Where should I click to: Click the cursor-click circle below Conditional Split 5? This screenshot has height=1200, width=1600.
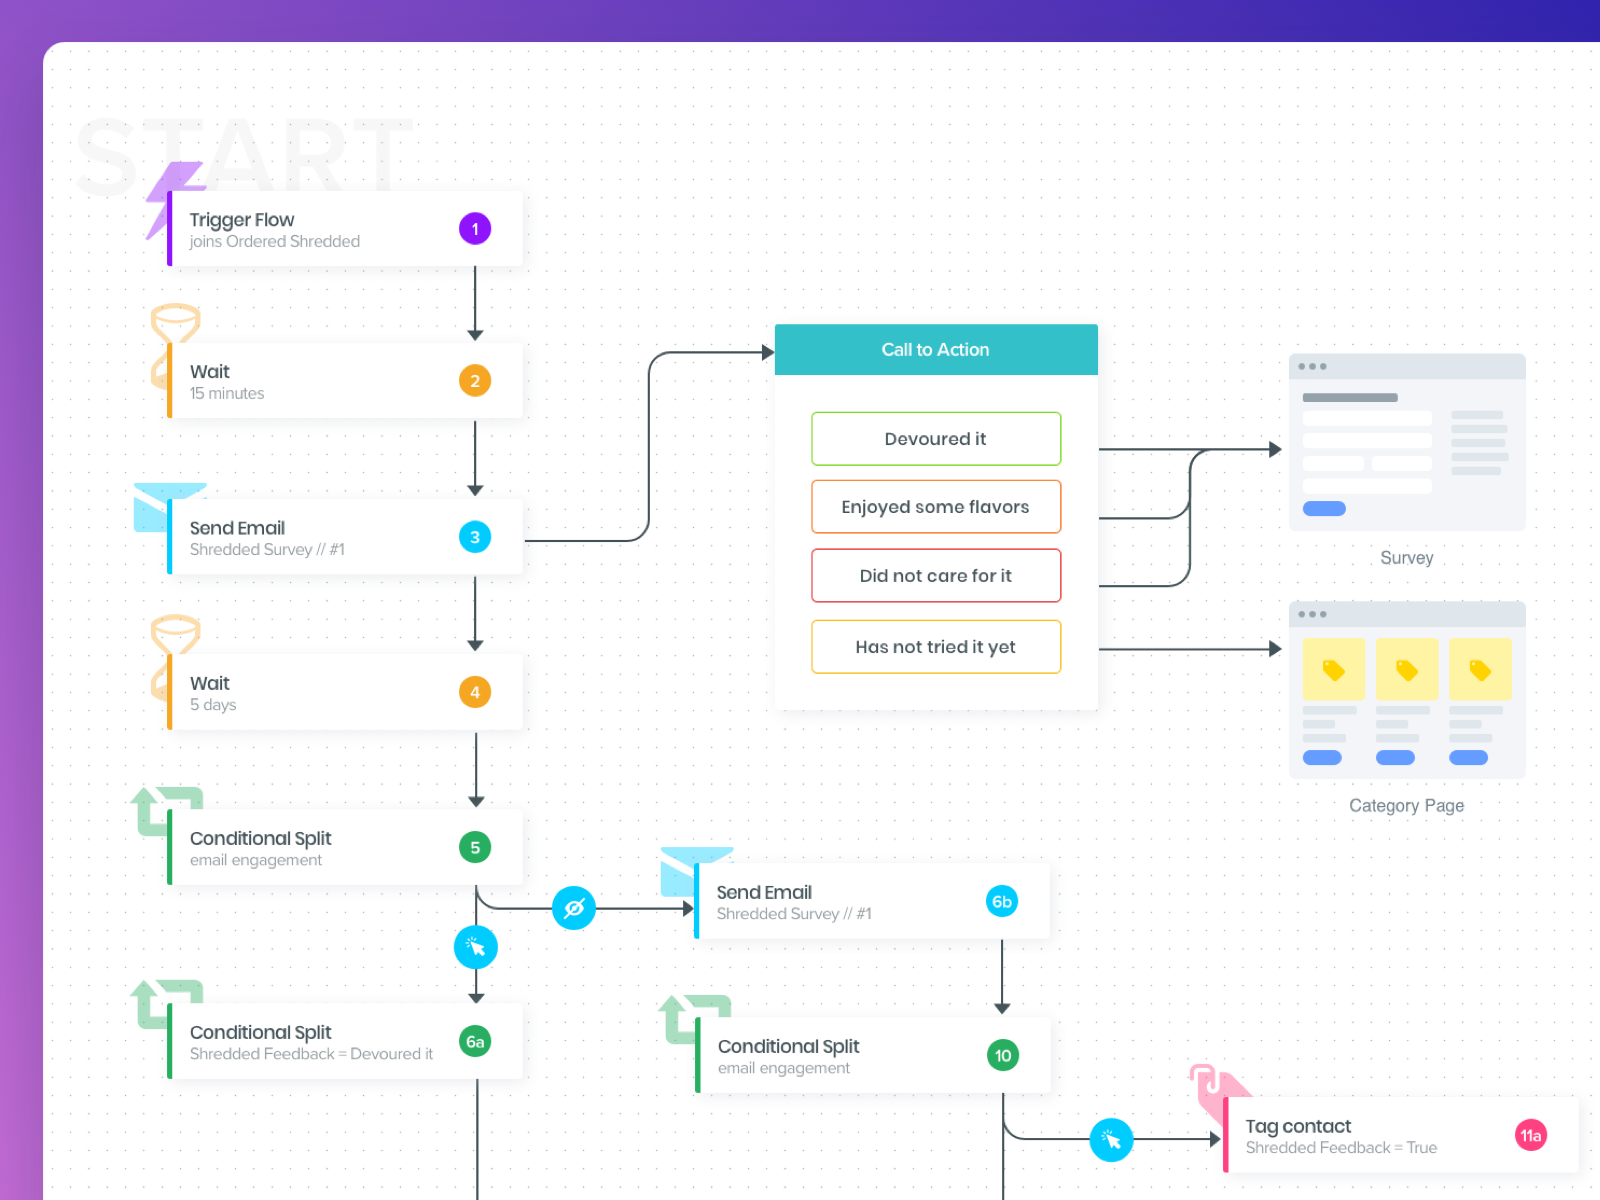coord(476,947)
